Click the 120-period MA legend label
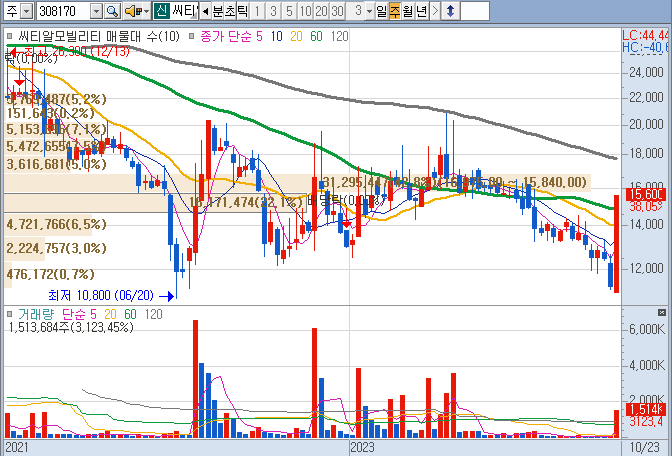Viewport: 672px width, 456px height. (x=339, y=36)
